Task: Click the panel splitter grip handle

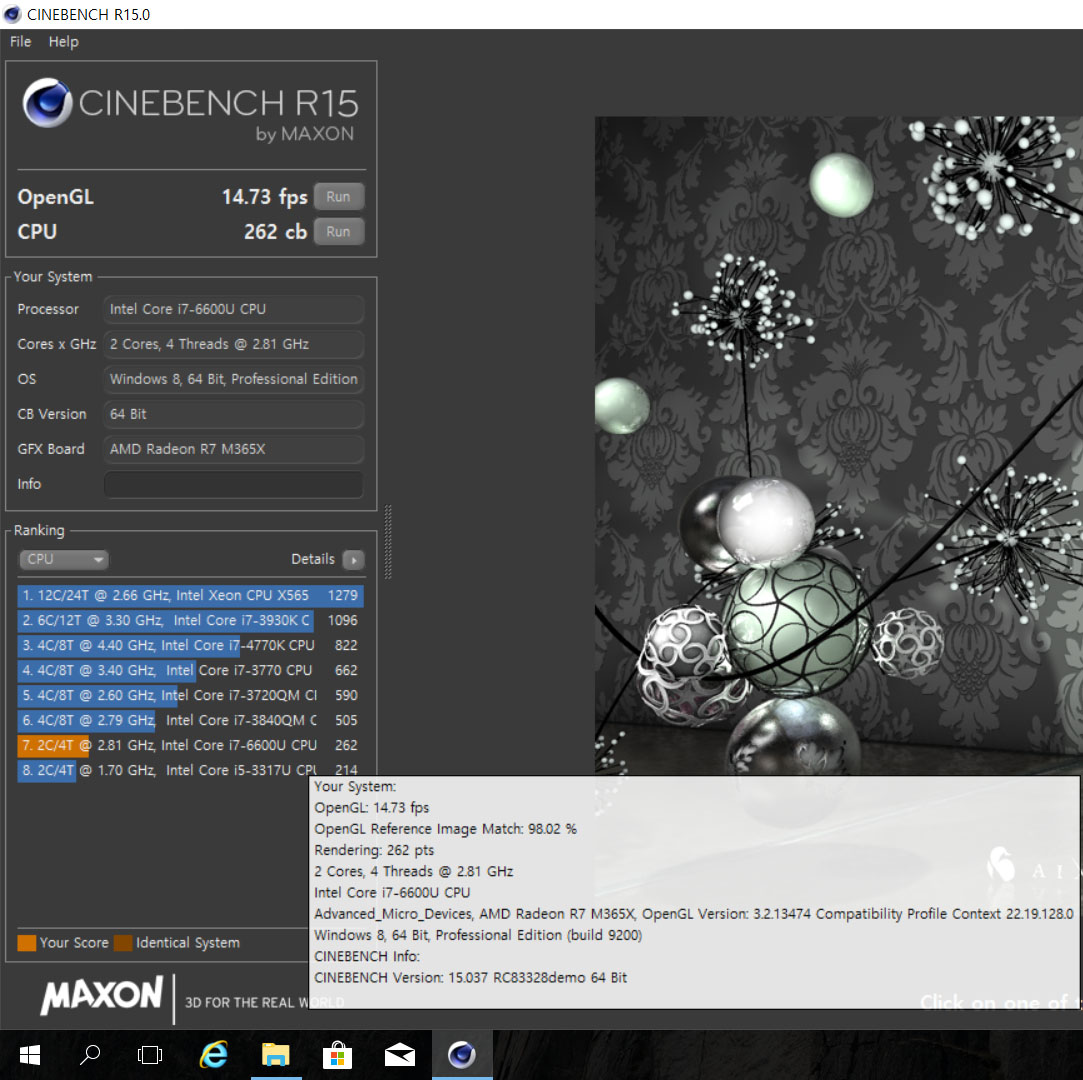Action: 387,542
